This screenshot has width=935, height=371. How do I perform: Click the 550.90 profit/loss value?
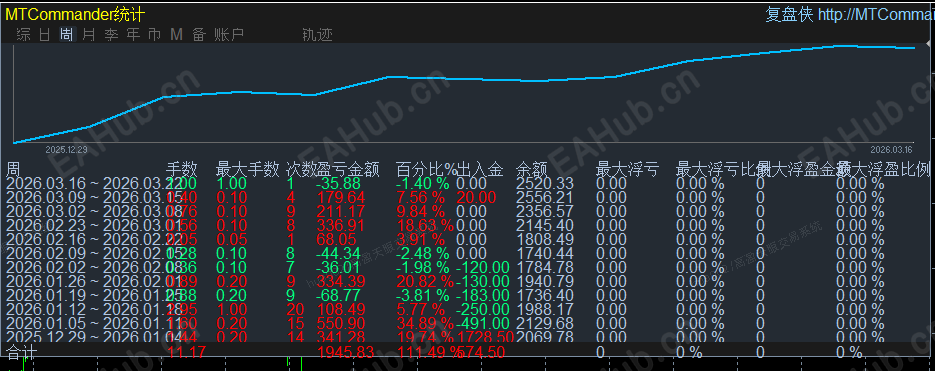coord(340,323)
